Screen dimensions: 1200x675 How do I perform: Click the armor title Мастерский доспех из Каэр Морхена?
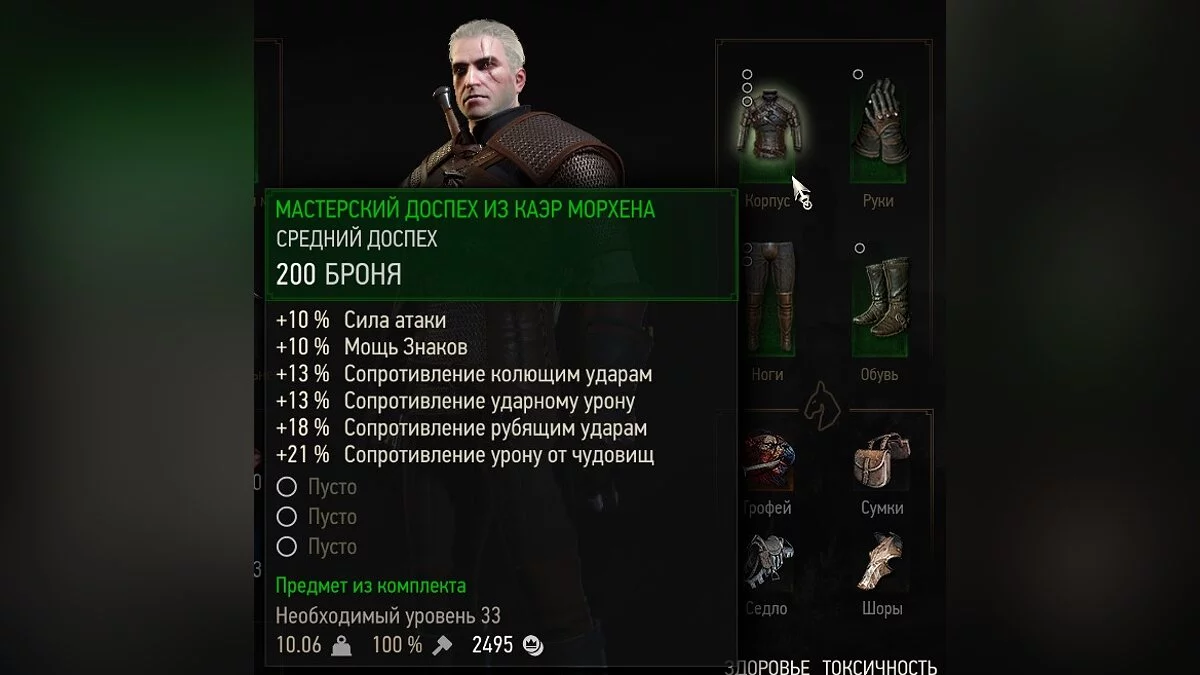pyautogui.click(x=466, y=210)
